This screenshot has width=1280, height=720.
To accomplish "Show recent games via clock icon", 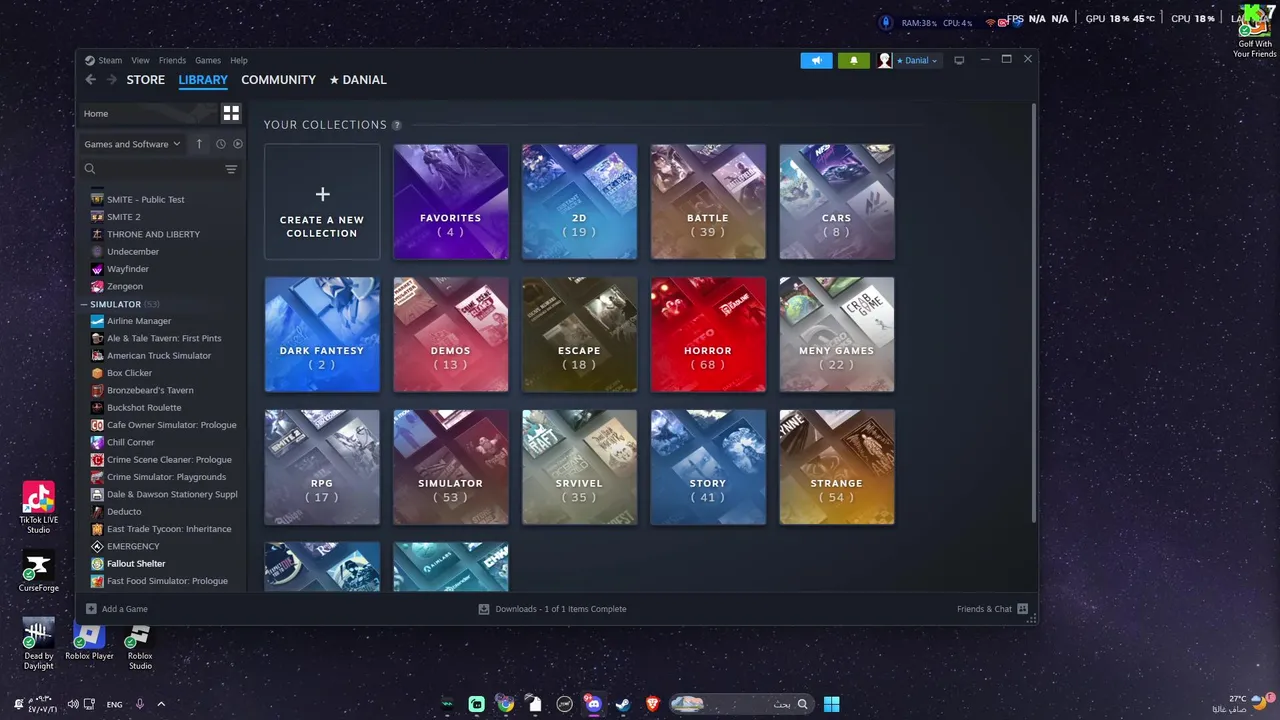I will pyautogui.click(x=221, y=144).
